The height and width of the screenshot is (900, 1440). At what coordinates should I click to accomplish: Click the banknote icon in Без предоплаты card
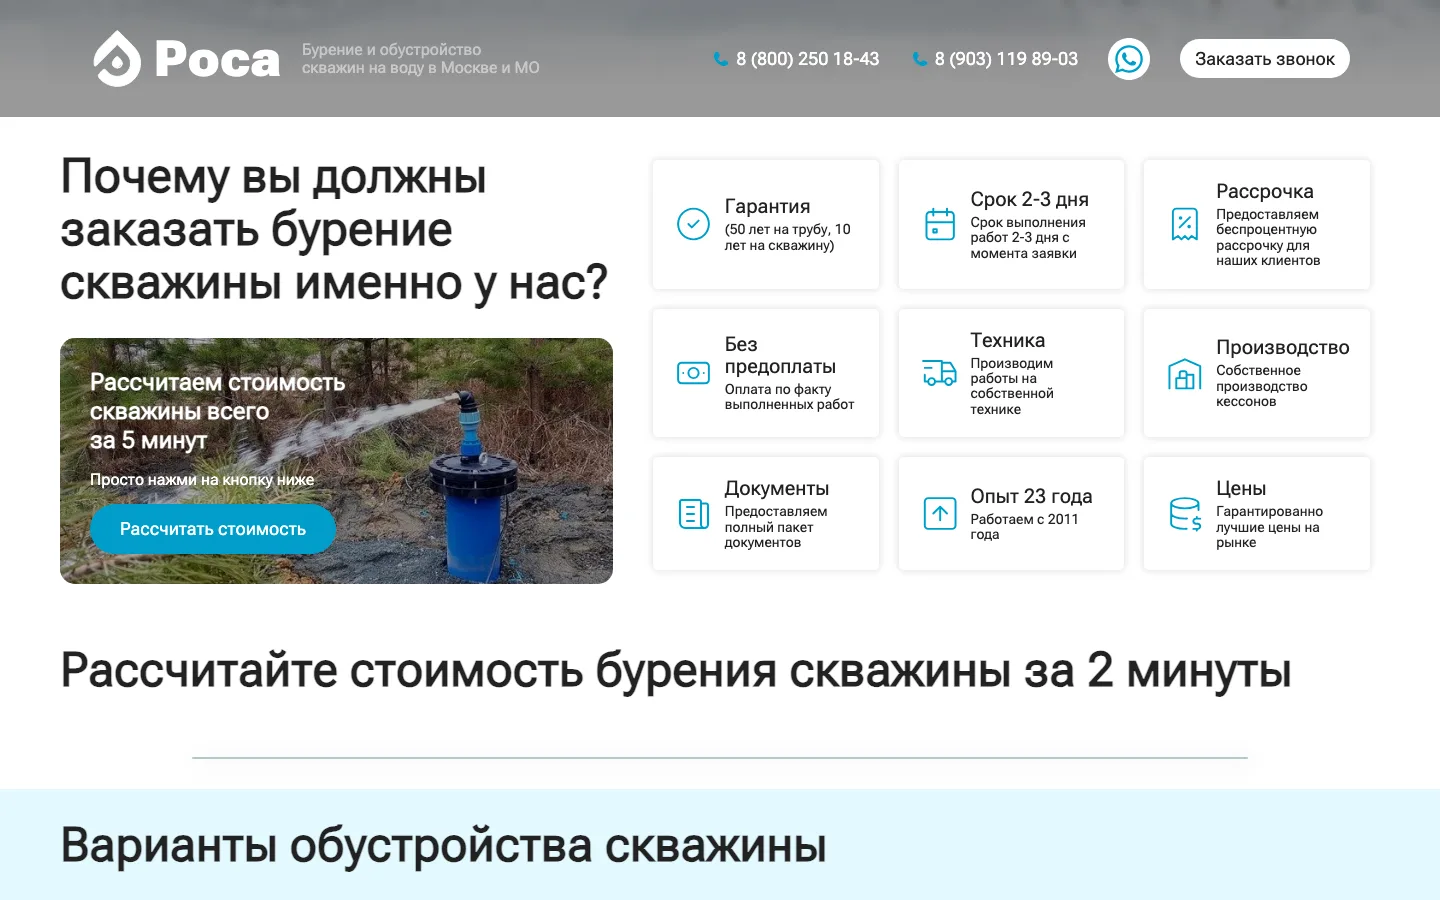pyautogui.click(x=693, y=373)
